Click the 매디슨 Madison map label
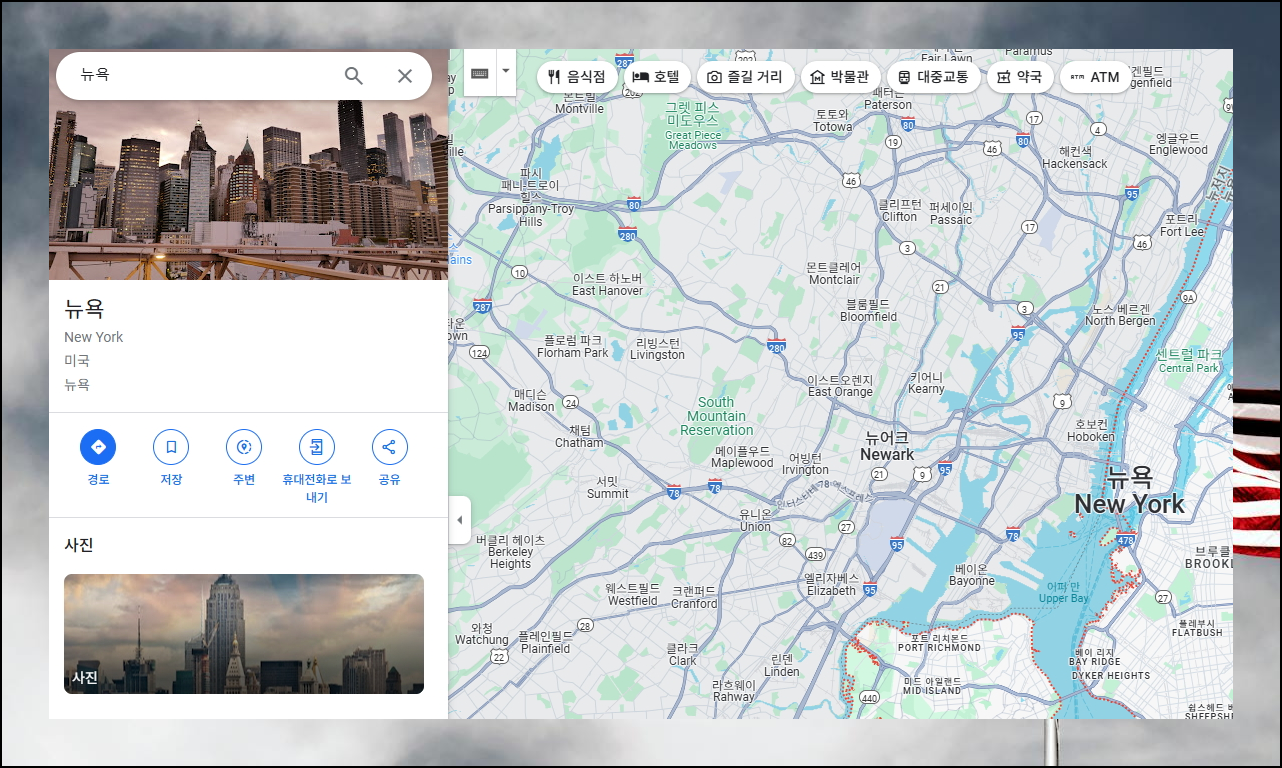1282x768 pixels. click(531, 400)
